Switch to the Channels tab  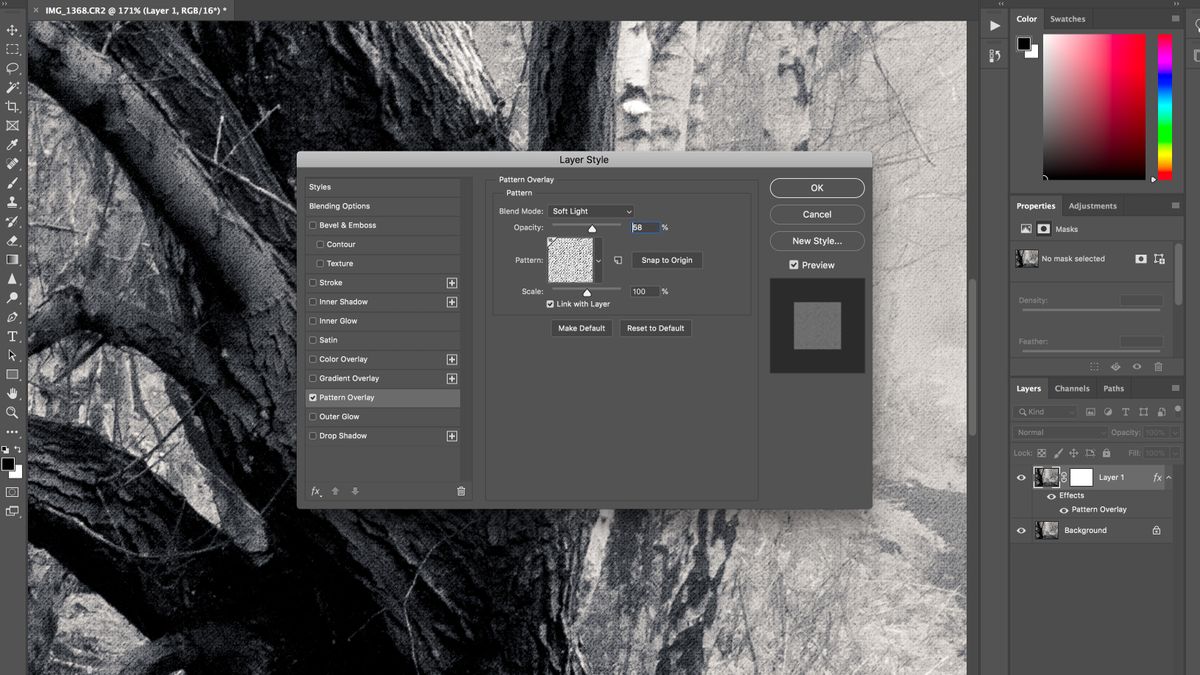(x=1071, y=388)
